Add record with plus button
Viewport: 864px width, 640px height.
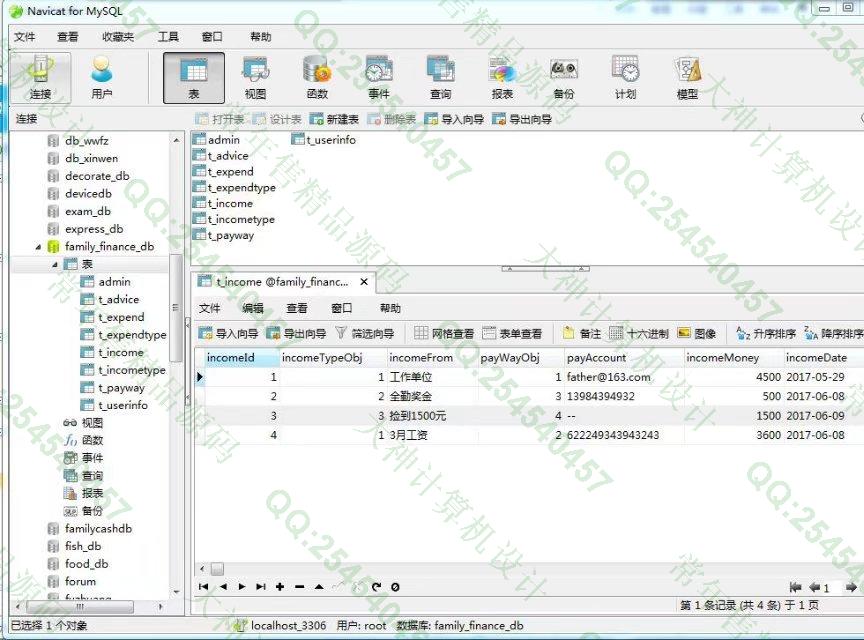click(x=280, y=587)
